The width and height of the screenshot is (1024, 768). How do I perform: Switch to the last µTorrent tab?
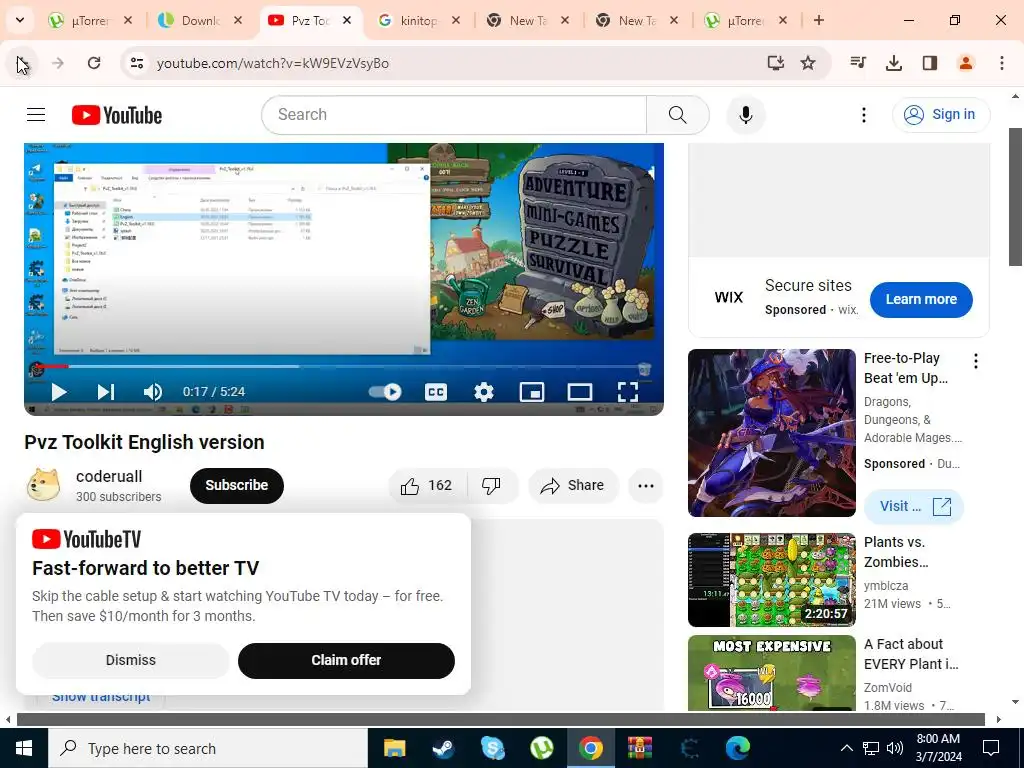[746, 20]
